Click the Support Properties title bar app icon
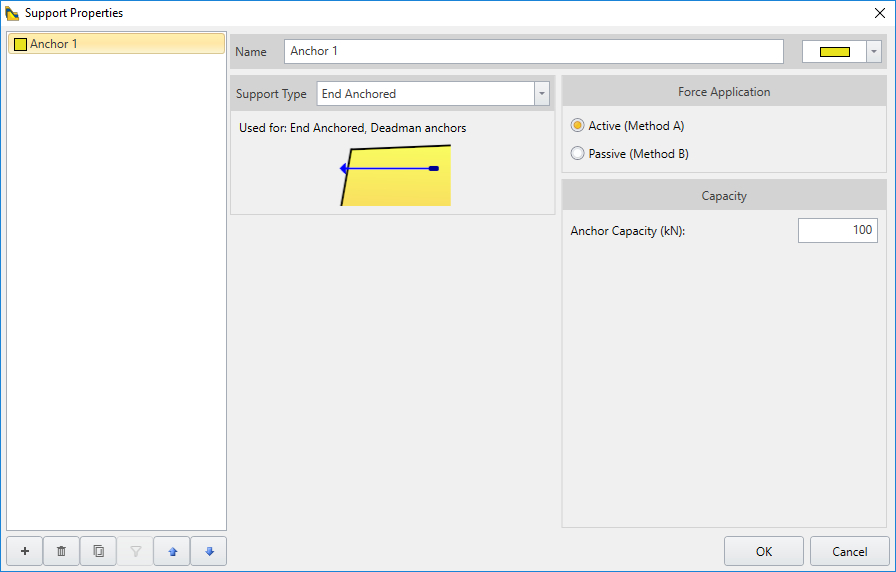 [x=12, y=13]
